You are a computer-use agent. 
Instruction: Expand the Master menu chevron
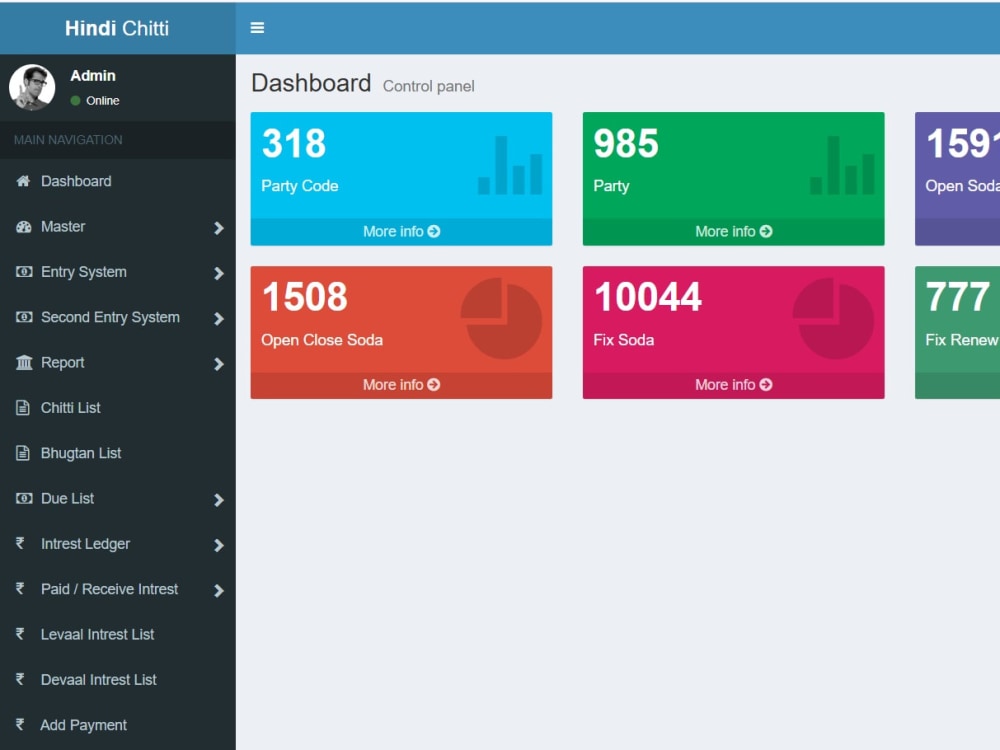pos(219,228)
